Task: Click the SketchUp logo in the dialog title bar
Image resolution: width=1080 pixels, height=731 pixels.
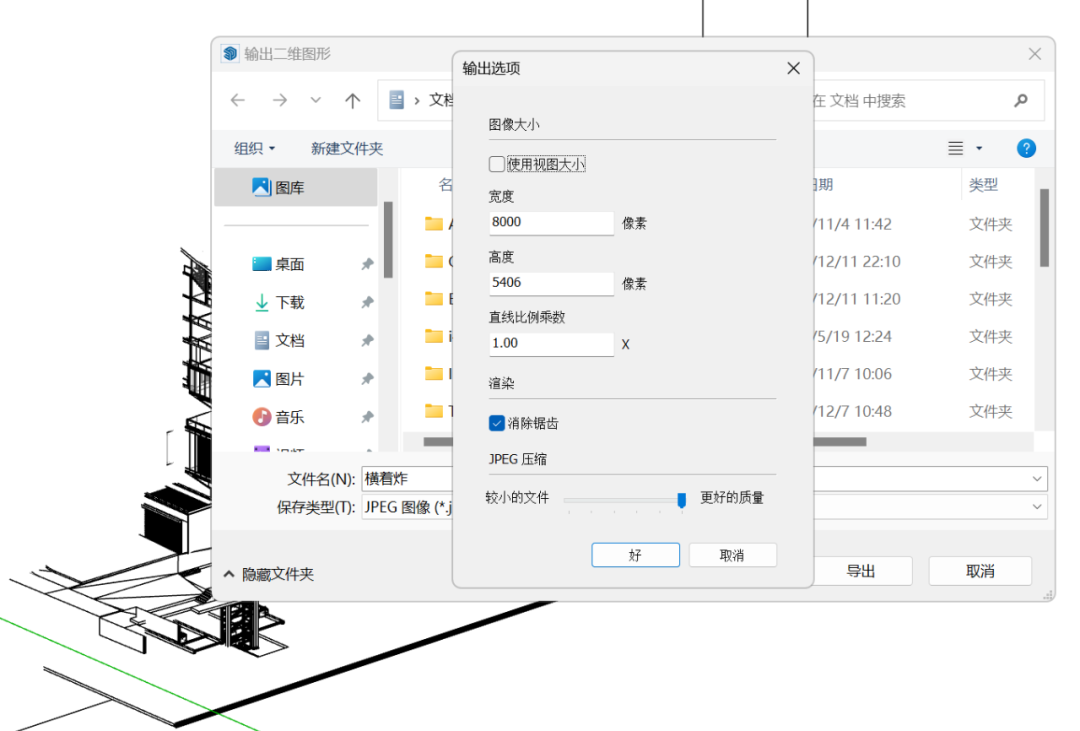Action: 231,51
